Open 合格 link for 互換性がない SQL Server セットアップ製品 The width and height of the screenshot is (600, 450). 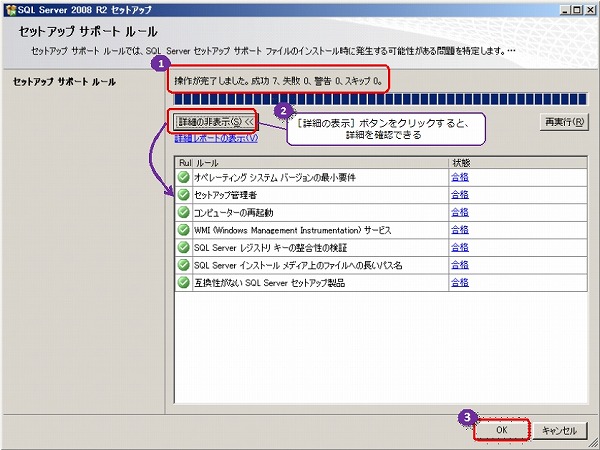click(x=460, y=283)
